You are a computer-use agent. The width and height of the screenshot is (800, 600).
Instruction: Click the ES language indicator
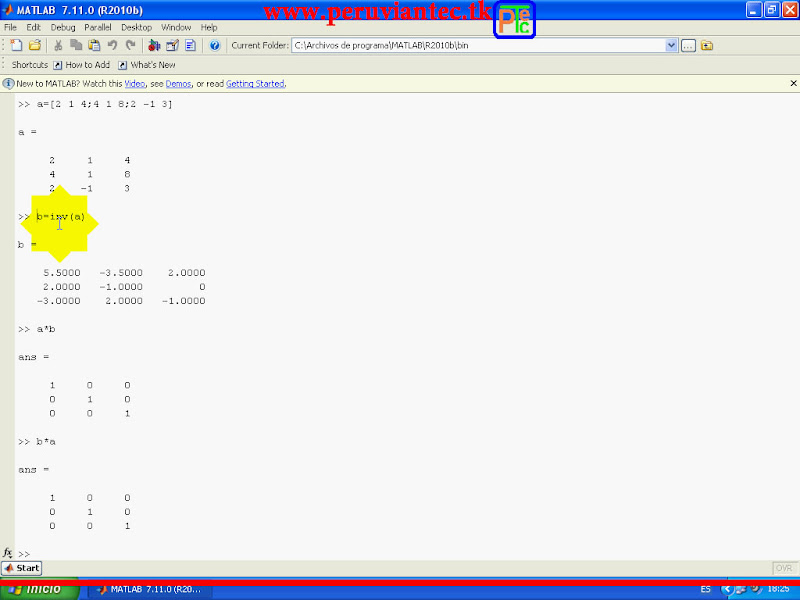tap(706, 590)
